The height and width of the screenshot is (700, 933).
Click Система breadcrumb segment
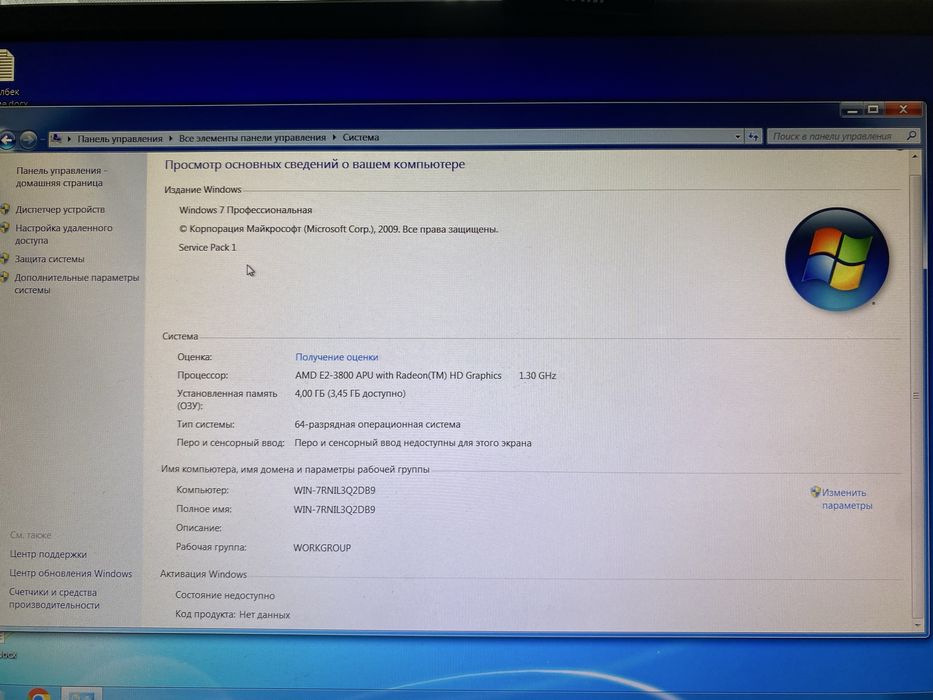coord(361,138)
